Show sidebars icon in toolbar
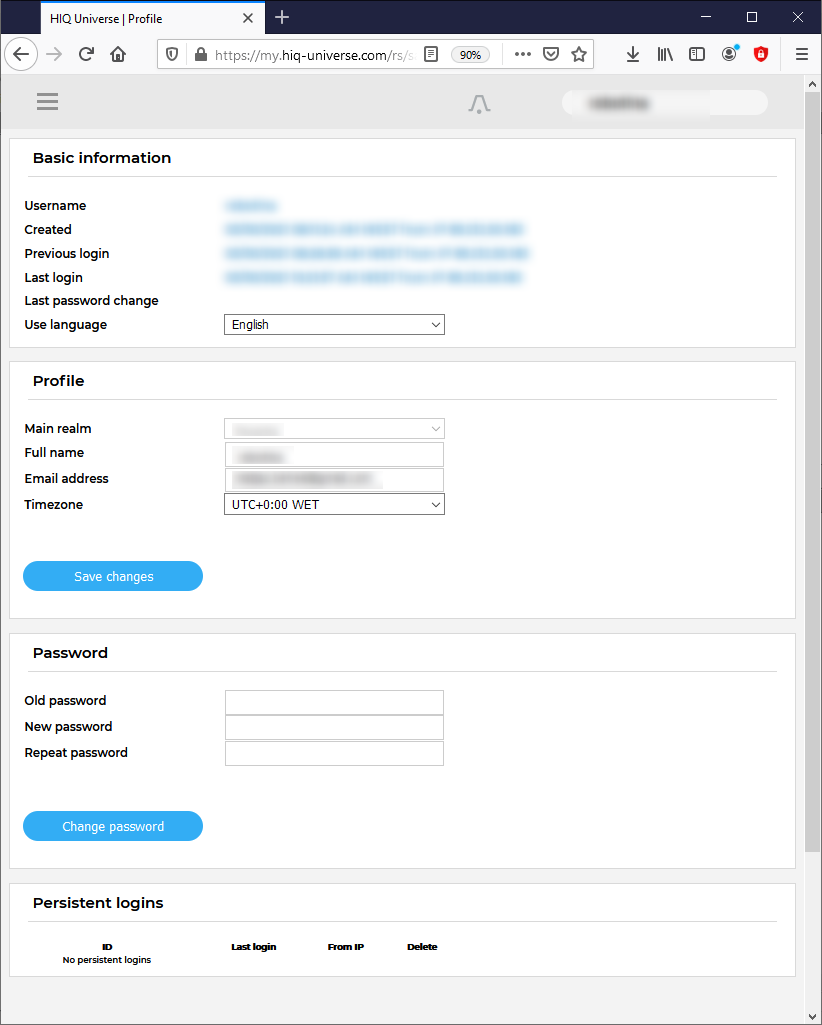The image size is (822, 1025). (697, 55)
